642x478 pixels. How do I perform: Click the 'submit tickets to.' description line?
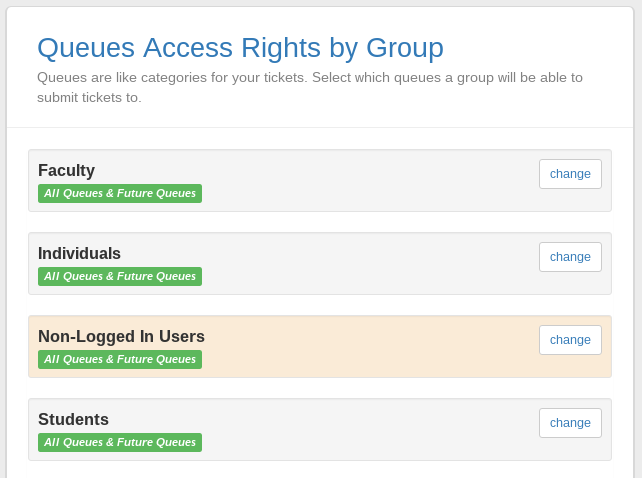tap(89, 98)
